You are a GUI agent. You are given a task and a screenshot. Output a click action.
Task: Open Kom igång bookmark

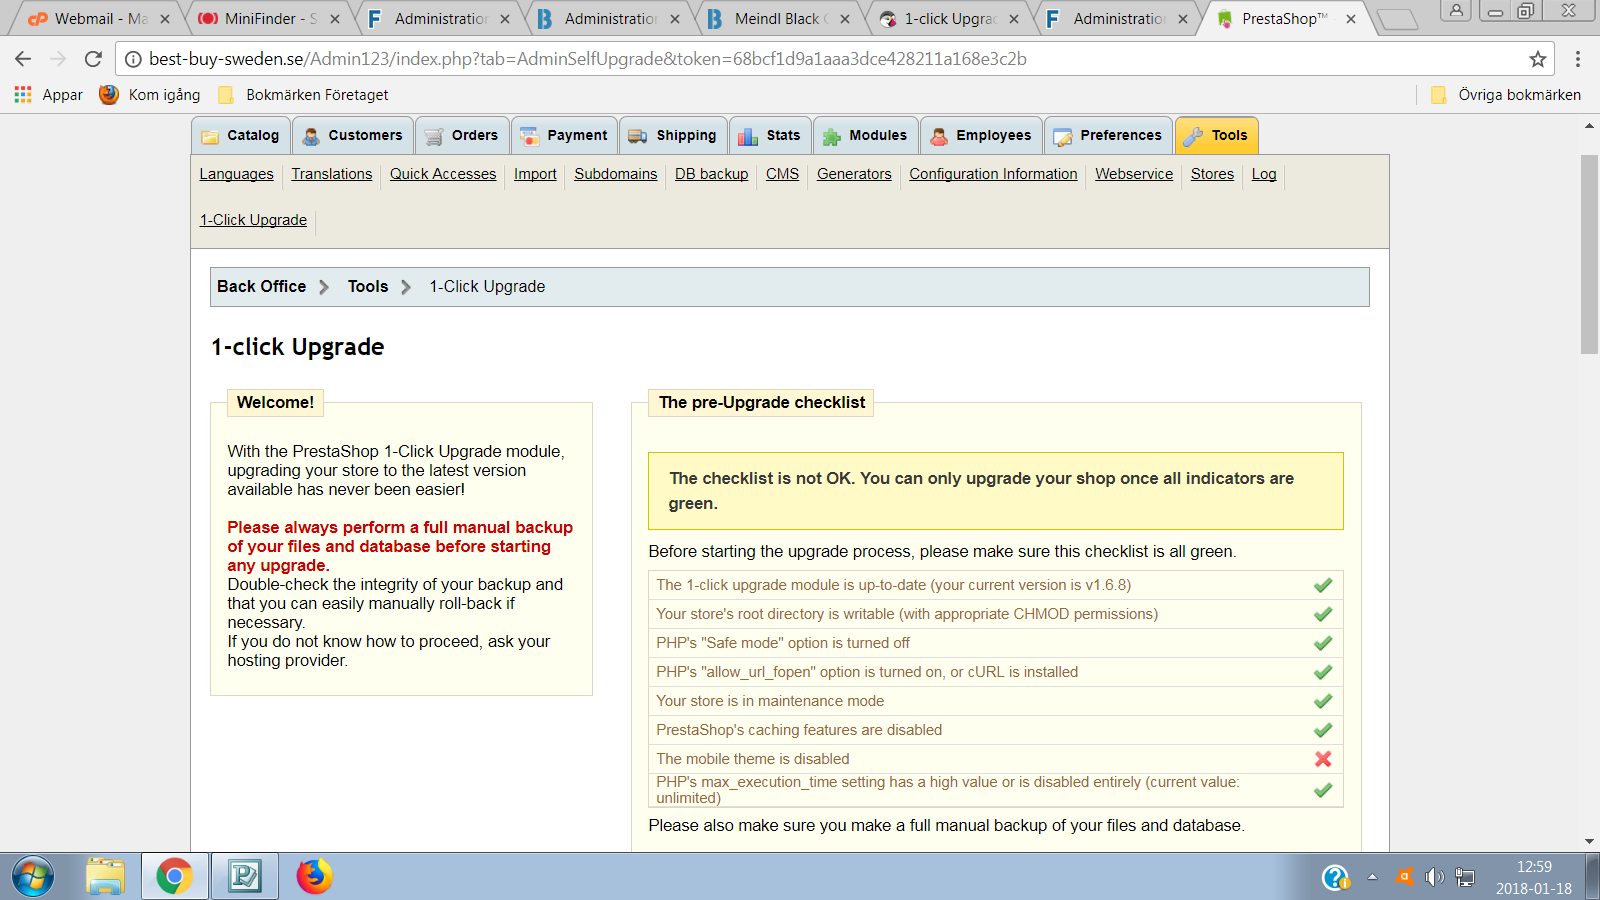point(150,95)
